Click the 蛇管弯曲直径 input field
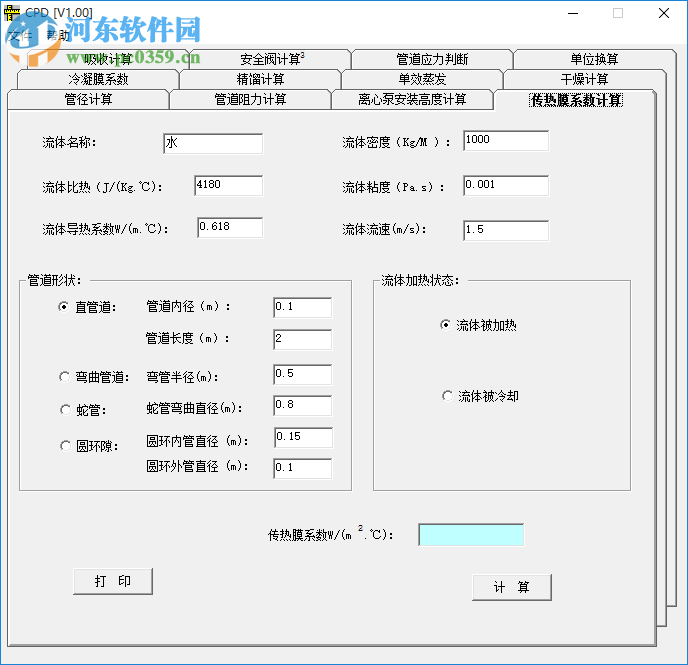The height and width of the screenshot is (665, 688). [303, 406]
